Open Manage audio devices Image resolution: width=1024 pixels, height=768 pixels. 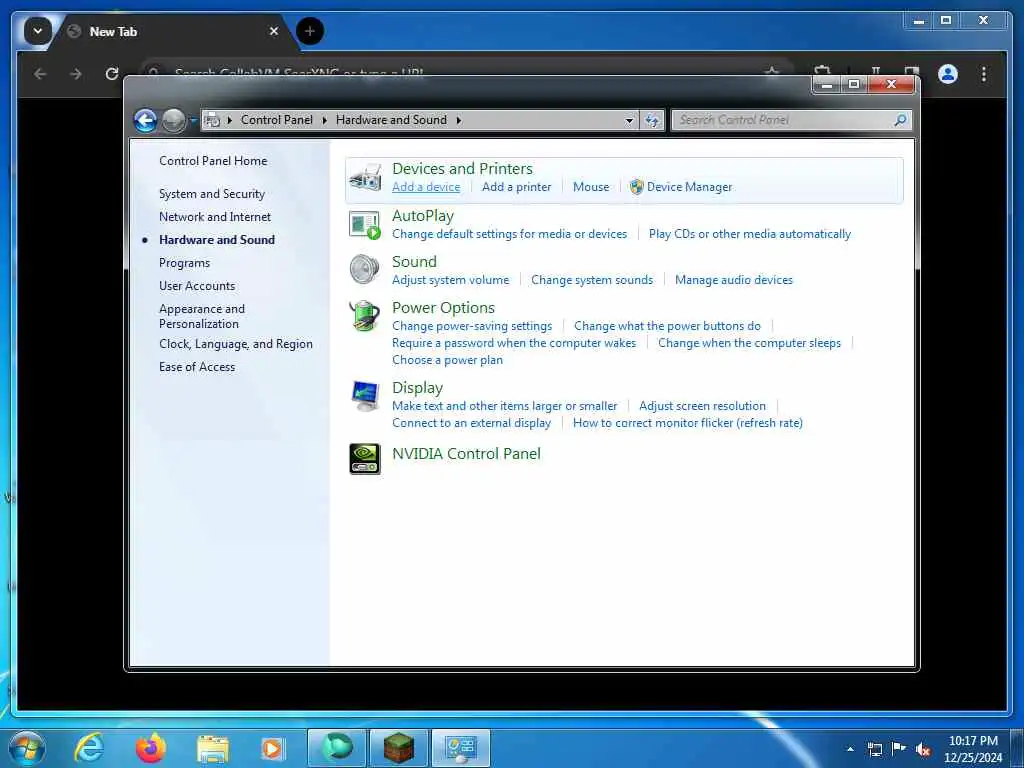tap(733, 280)
